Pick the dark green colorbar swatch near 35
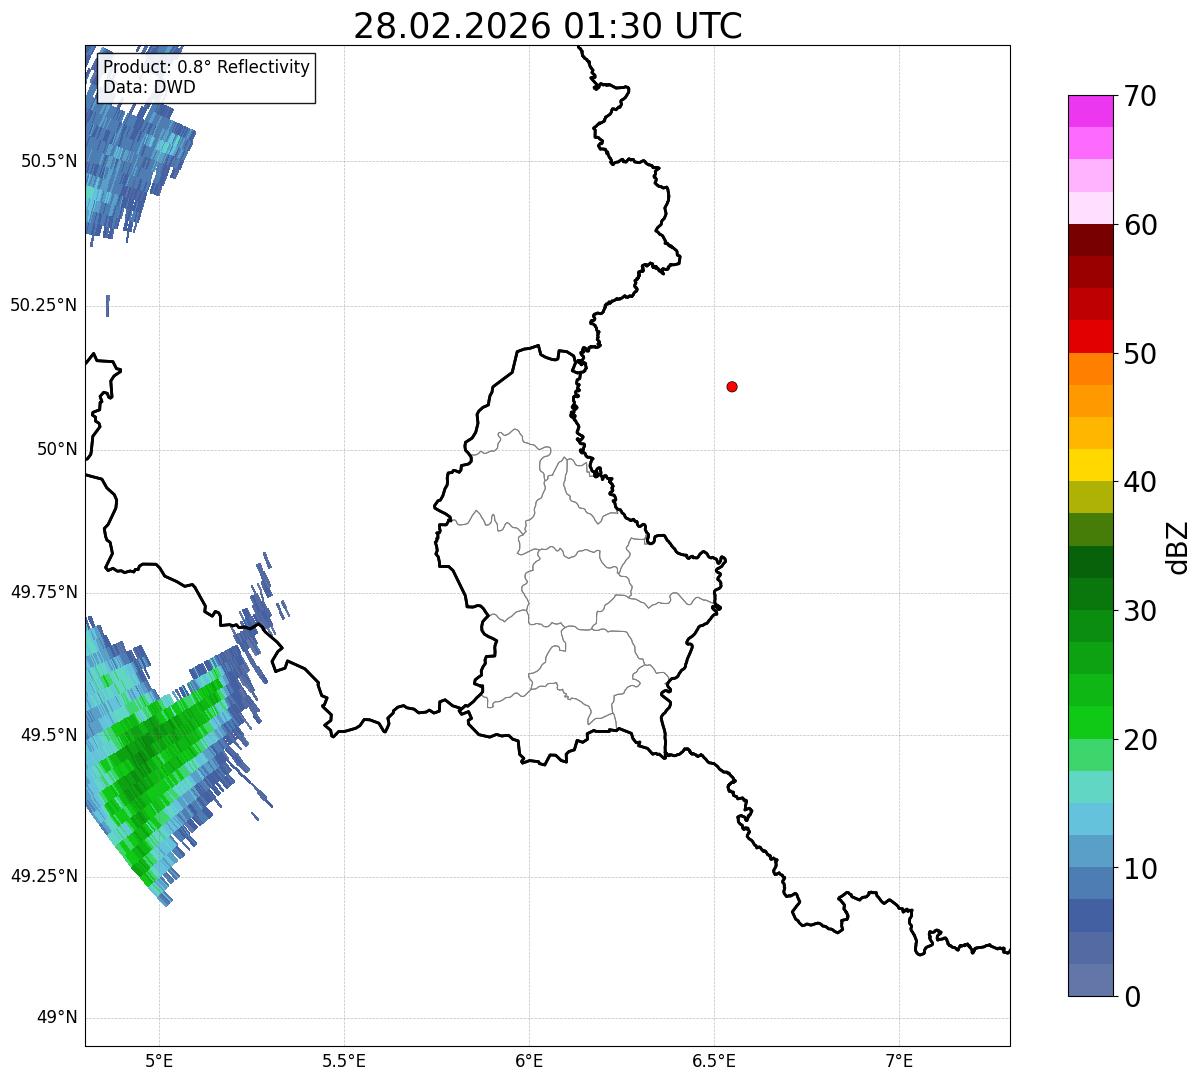Screen dimensions: 1202x1081 click(1090, 562)
